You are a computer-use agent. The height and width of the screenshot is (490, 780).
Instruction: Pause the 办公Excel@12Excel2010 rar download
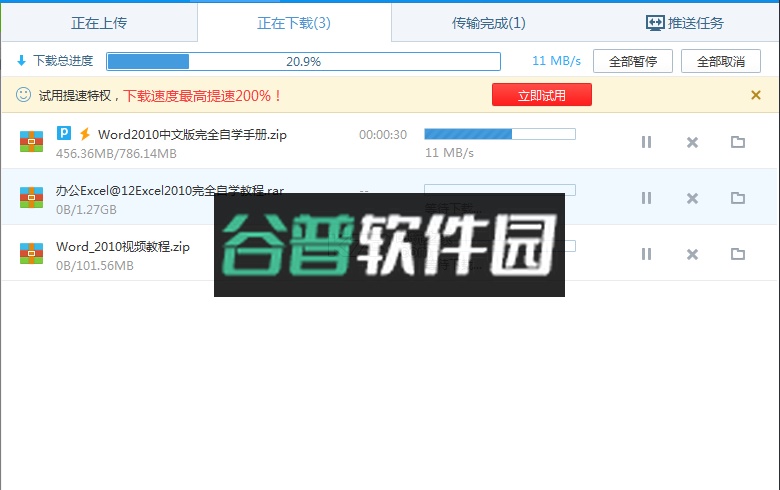coord(646,198)
